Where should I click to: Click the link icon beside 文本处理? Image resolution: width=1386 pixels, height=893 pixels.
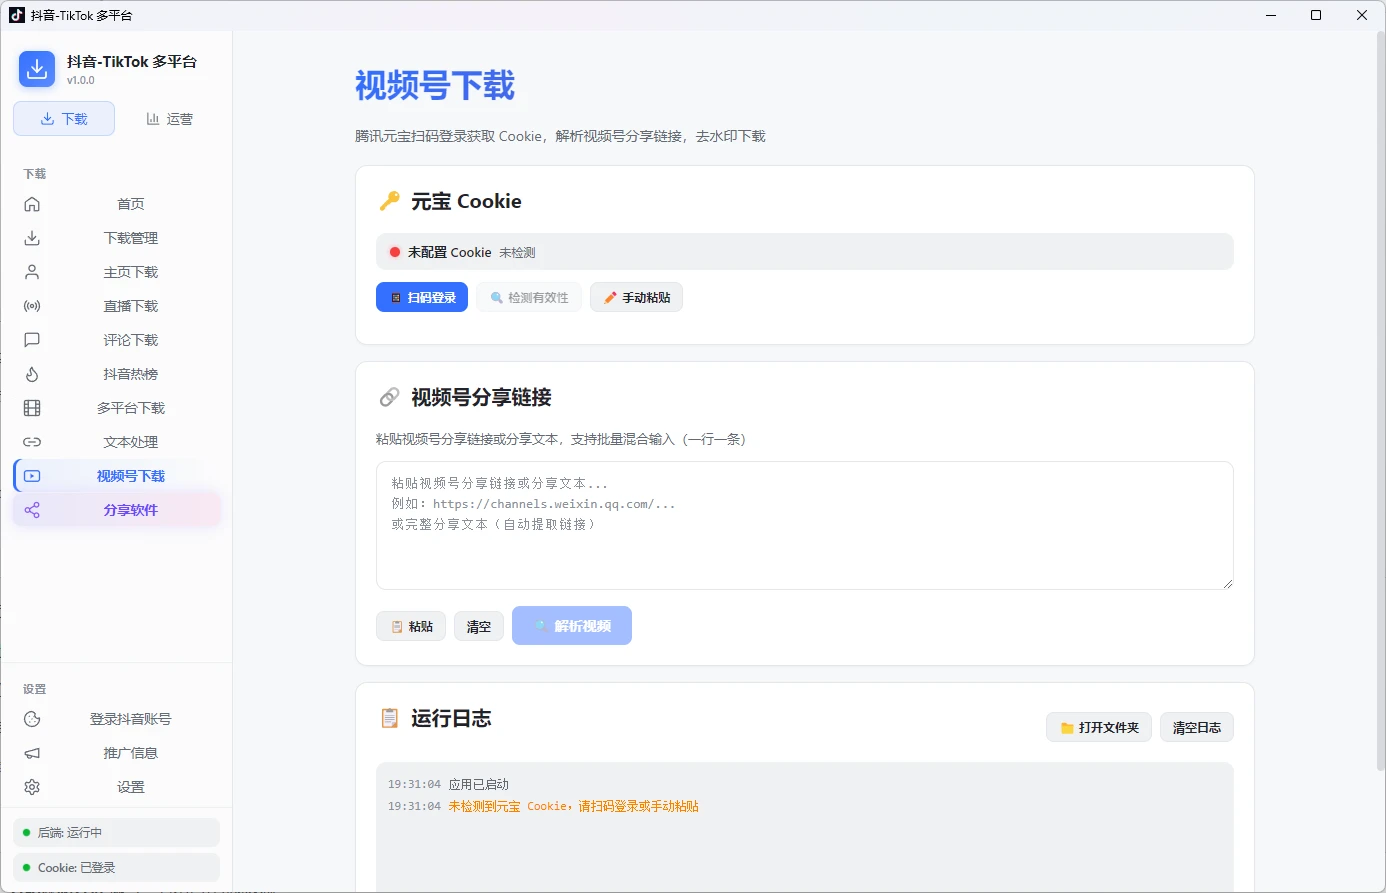coord(32,442)
